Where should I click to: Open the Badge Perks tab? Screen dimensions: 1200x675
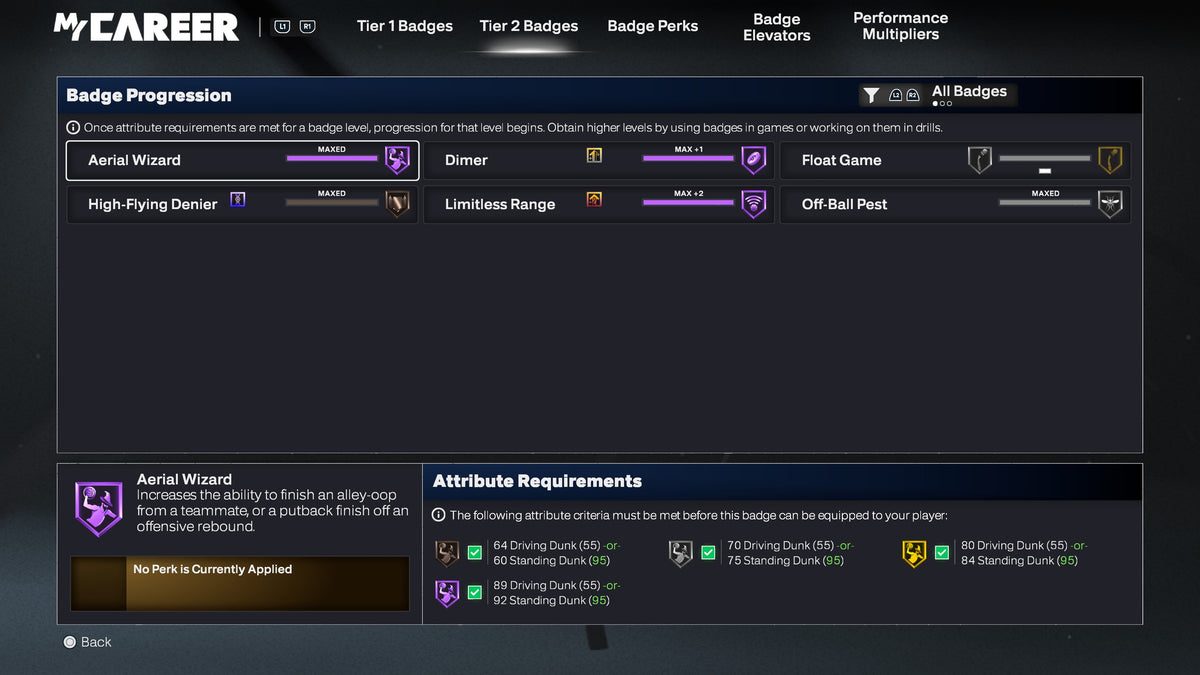point(652,26)
